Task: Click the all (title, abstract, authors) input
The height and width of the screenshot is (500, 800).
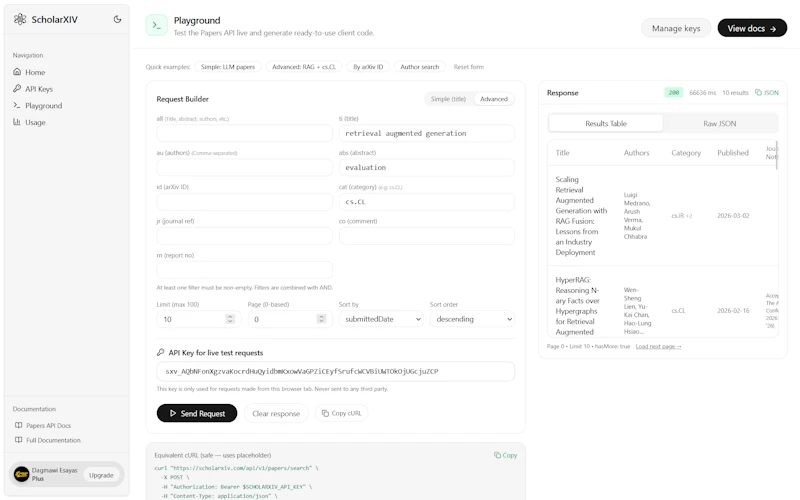Action: point(244,133)
